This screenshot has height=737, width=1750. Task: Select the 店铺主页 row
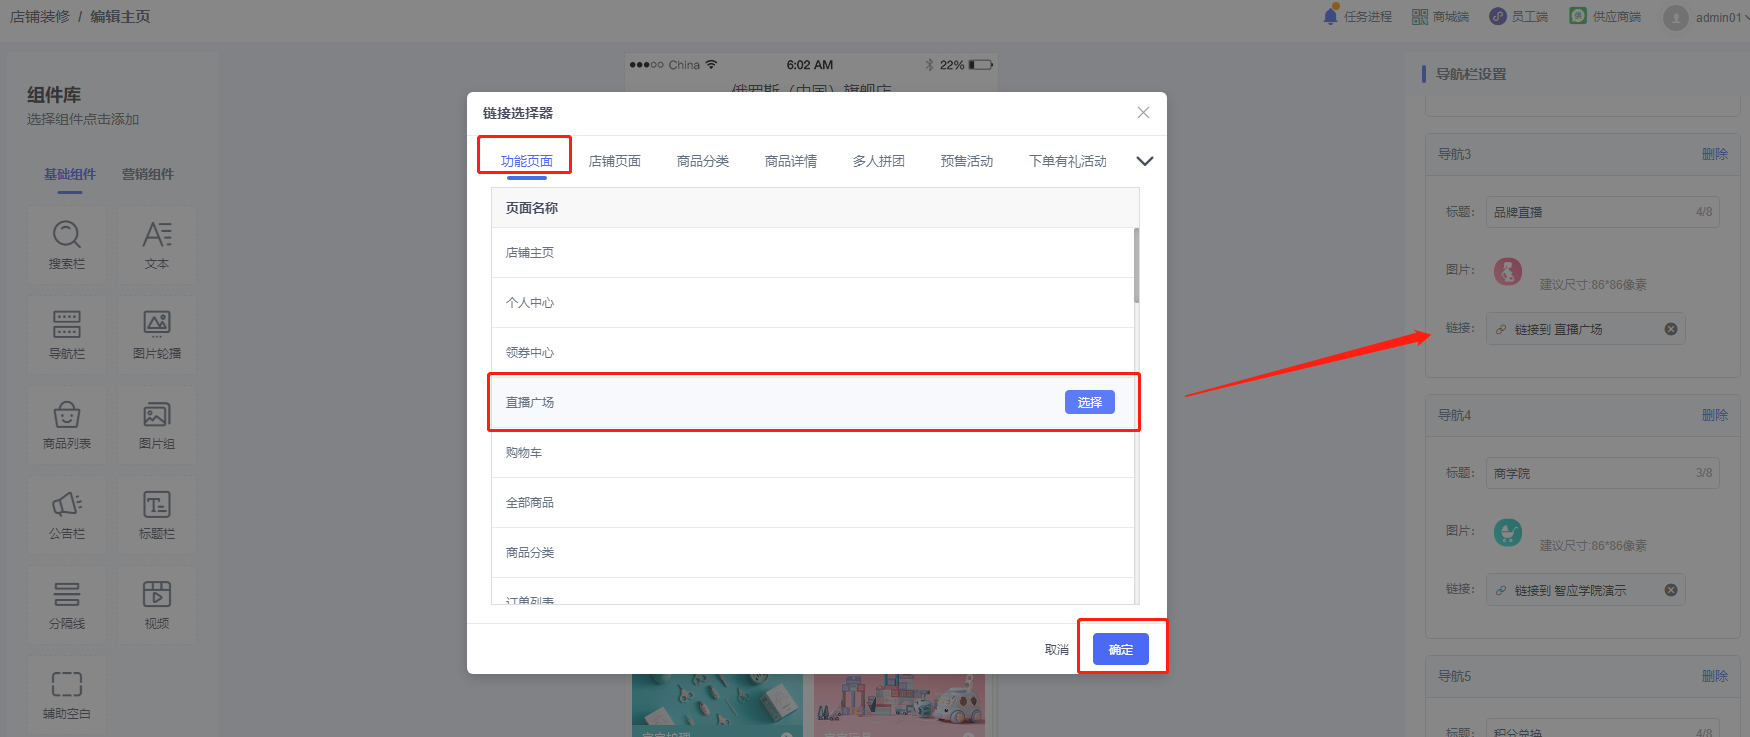click(x=813, y=253)
